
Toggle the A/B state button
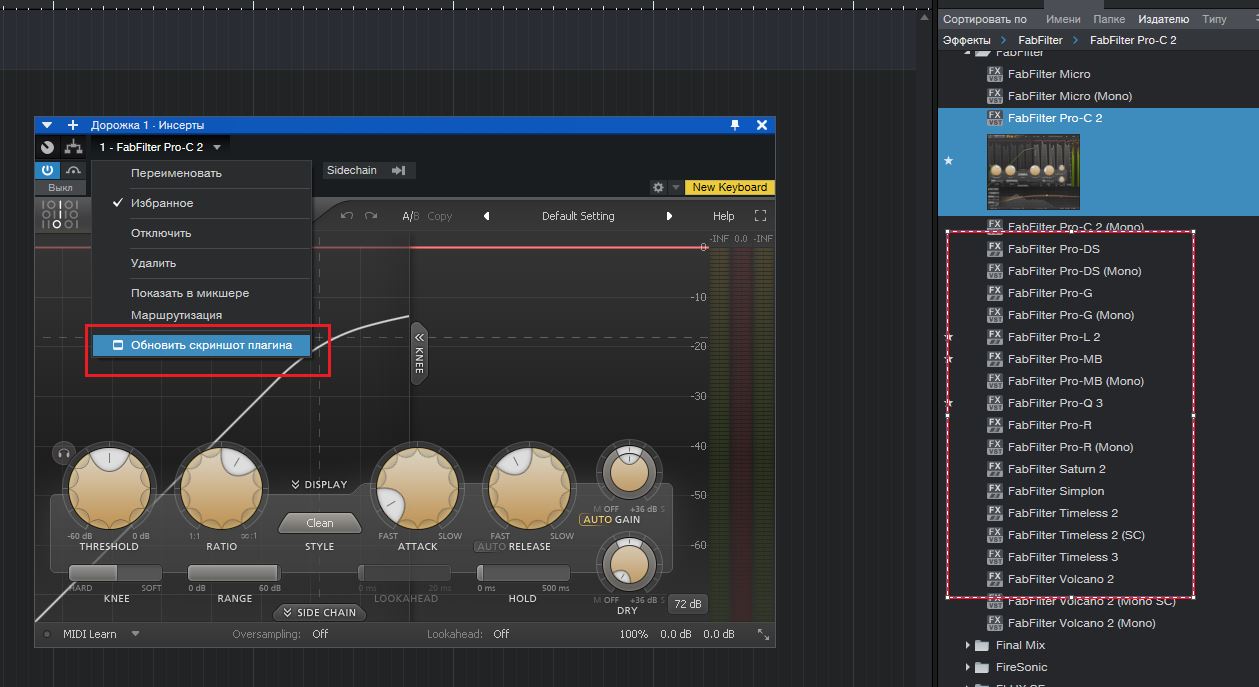(410, 216)
